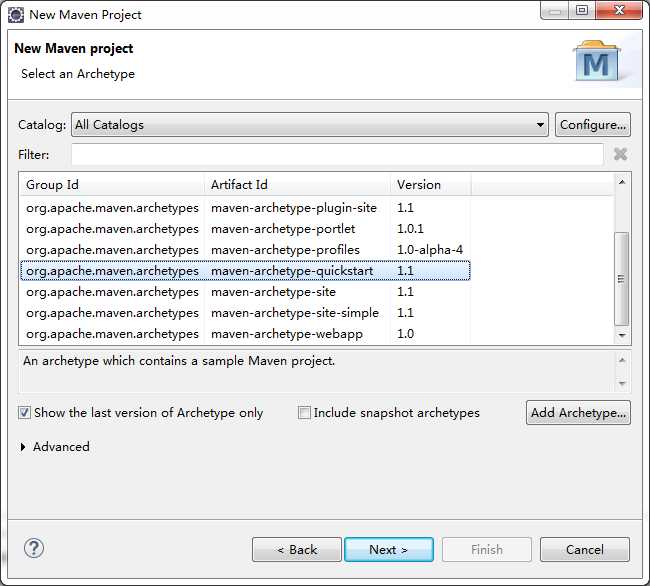This screenshot has height=586, width=650.
Task: Focus the Filter text field
Action: [337, 155]
